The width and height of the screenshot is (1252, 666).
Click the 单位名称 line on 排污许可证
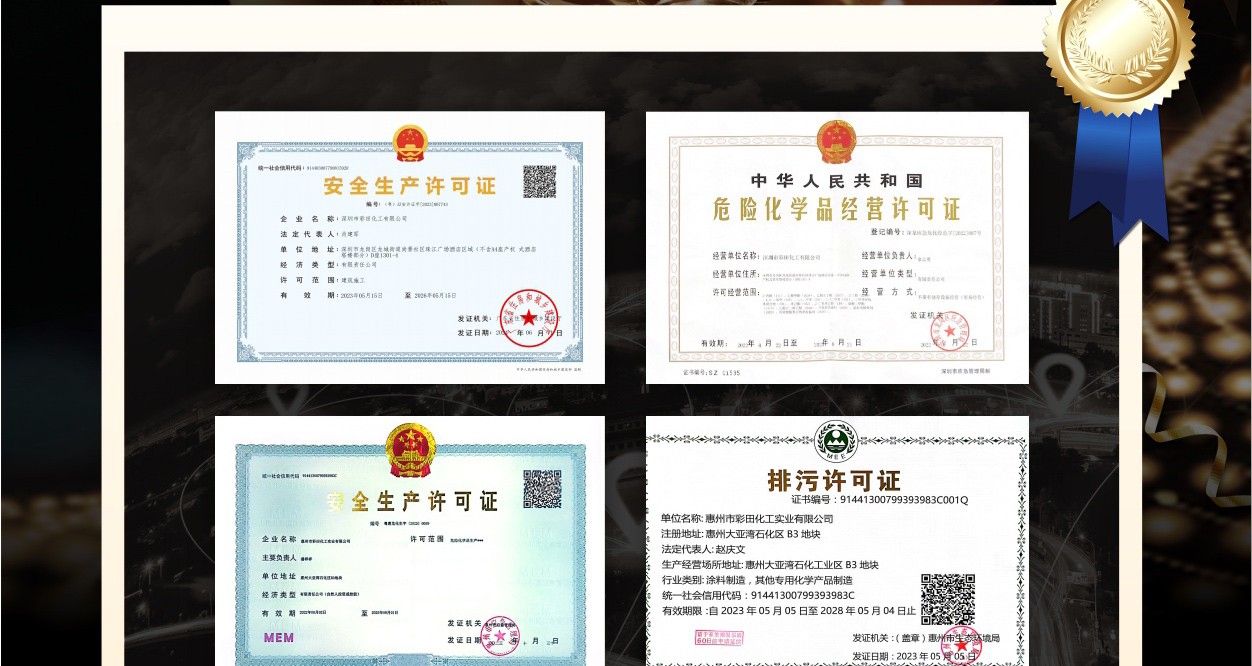[746, 519]
